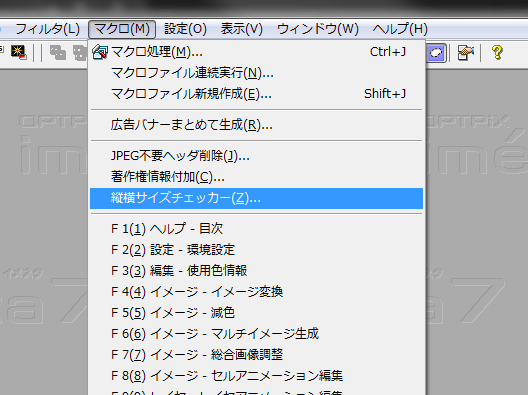Click 縦横サイズチェッカー(Z)... entry
This screenshot has height=395, width=528.
257,198
